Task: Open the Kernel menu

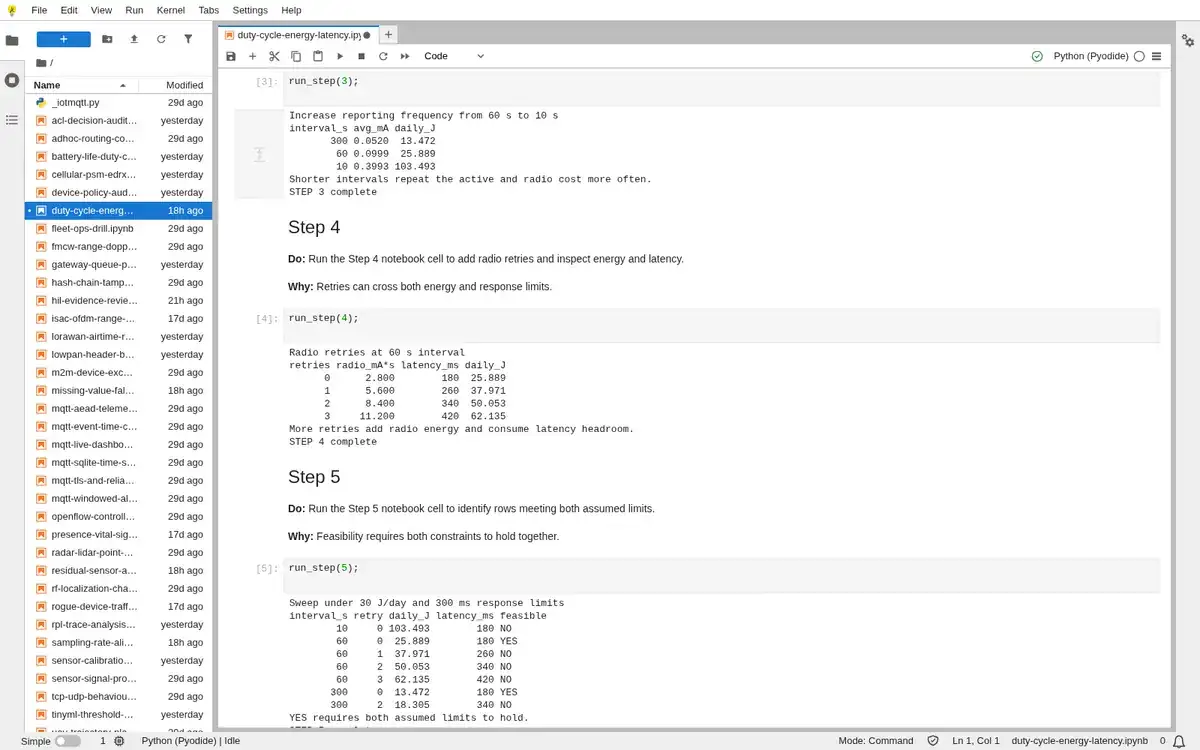Action: pyautogui.click(x=171, y=10)
